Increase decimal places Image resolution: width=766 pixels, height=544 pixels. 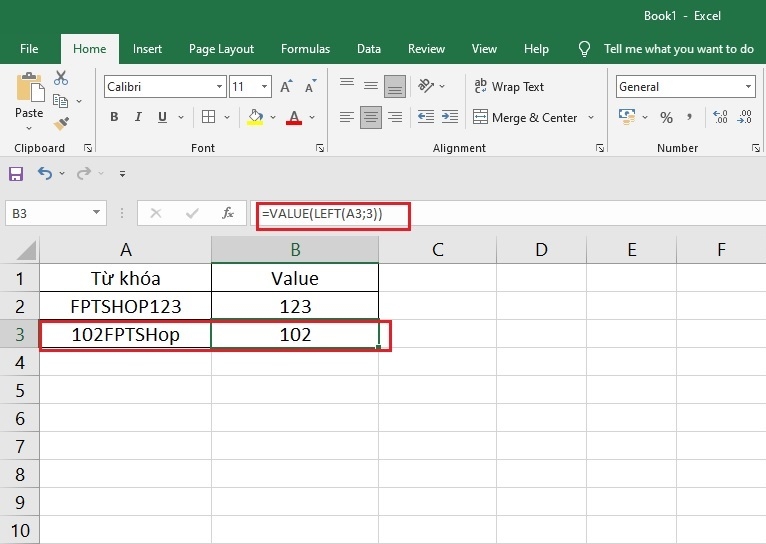(x=720, y=117)
